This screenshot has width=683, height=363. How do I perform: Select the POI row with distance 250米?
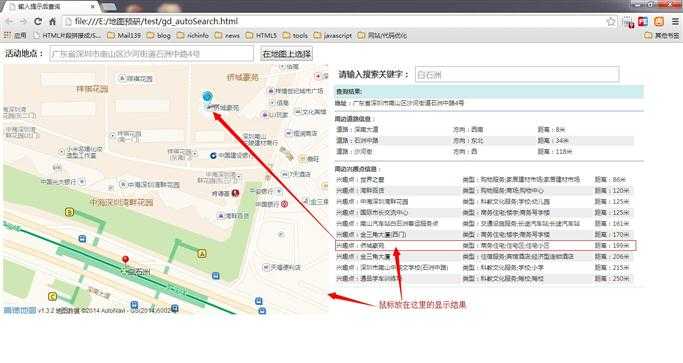click(x=484, y=278)
